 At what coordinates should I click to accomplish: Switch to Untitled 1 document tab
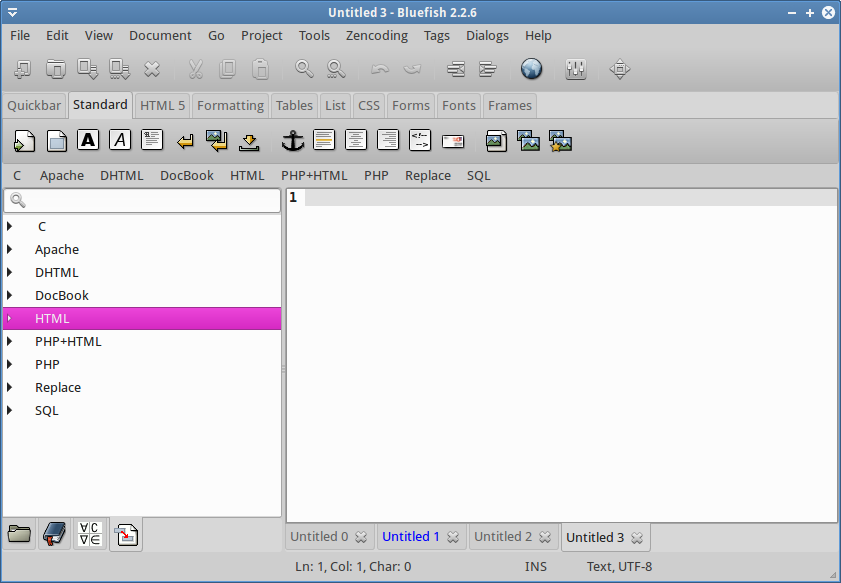[x=411, y=537]
